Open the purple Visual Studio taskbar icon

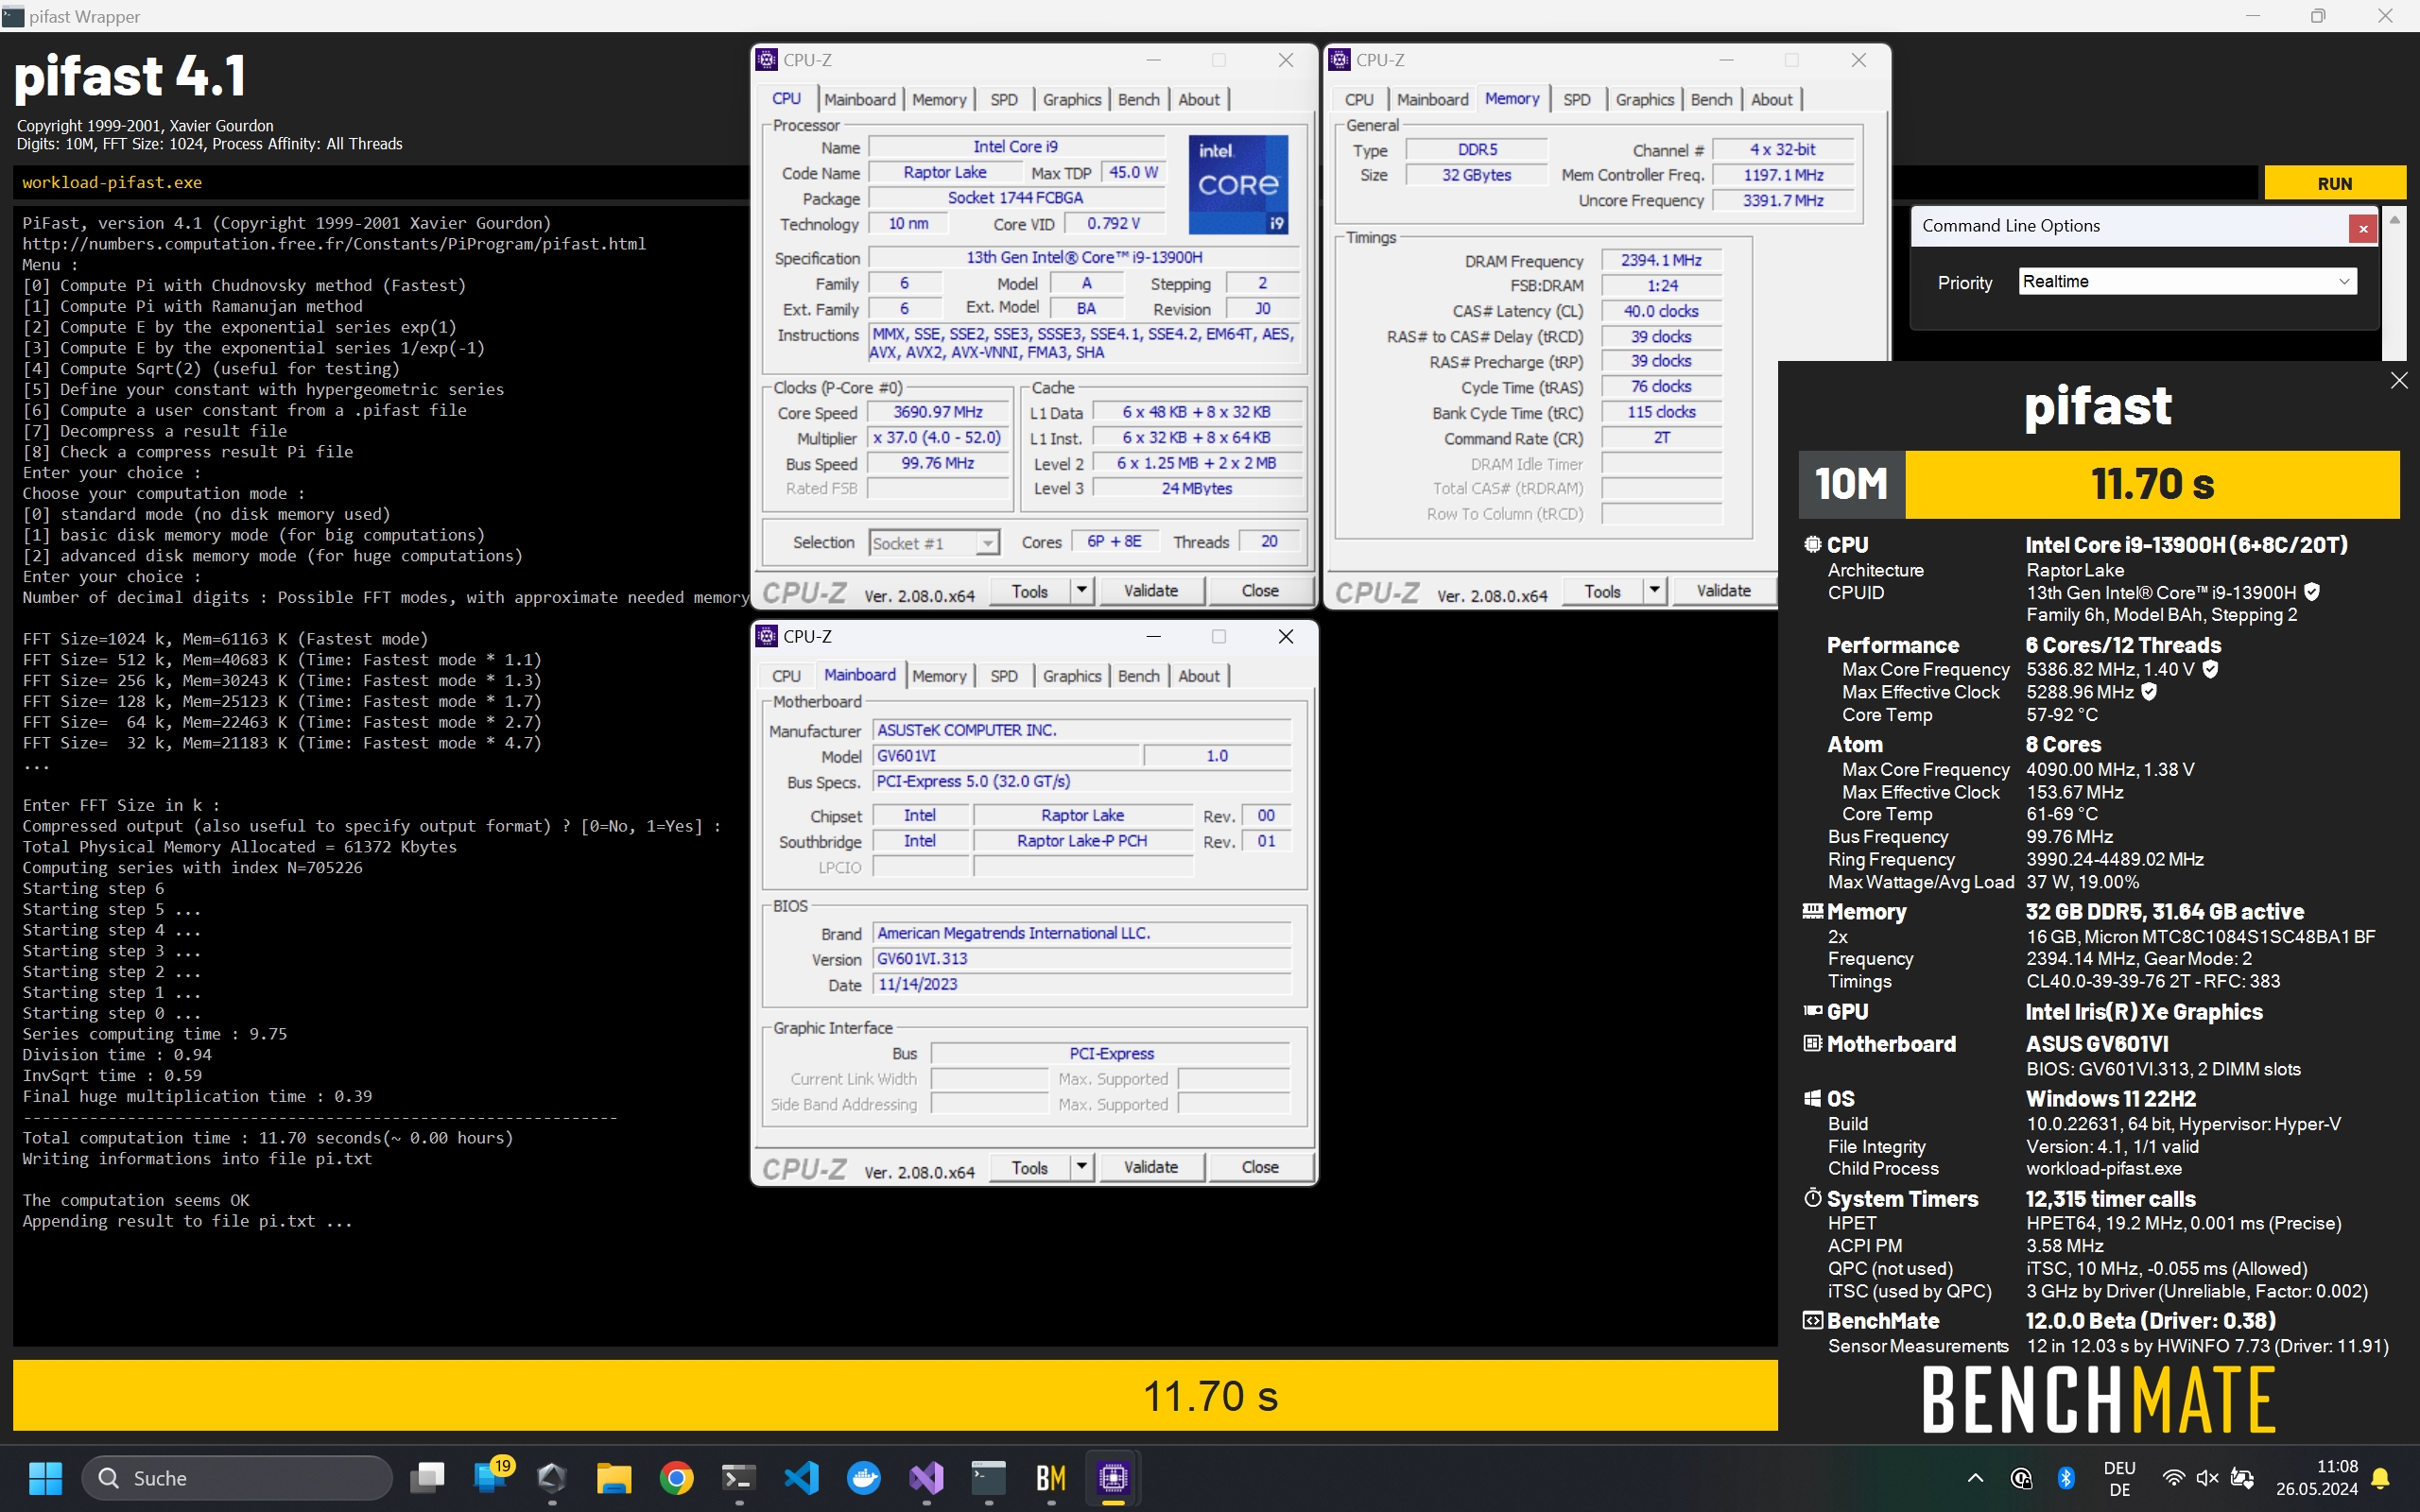(926, 1478)
